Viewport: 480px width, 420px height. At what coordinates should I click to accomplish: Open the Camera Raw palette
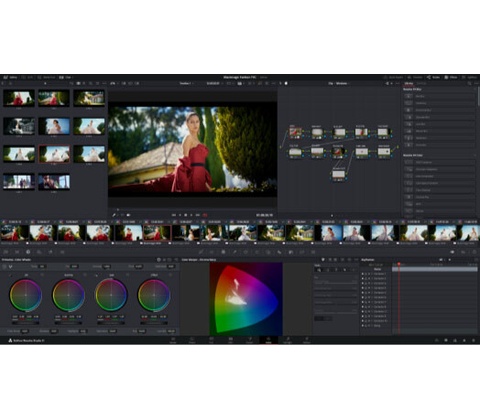[6, 252]
